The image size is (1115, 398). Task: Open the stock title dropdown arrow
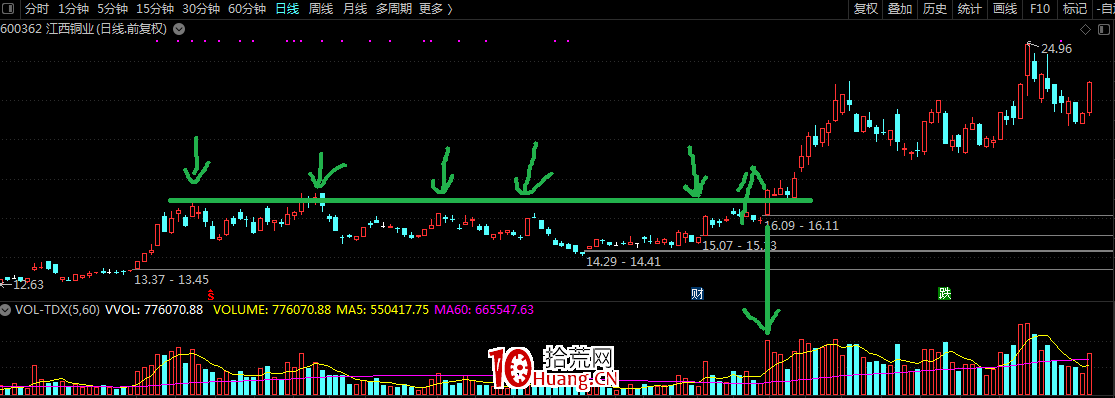pyautogui.click(x=178, y=29)
